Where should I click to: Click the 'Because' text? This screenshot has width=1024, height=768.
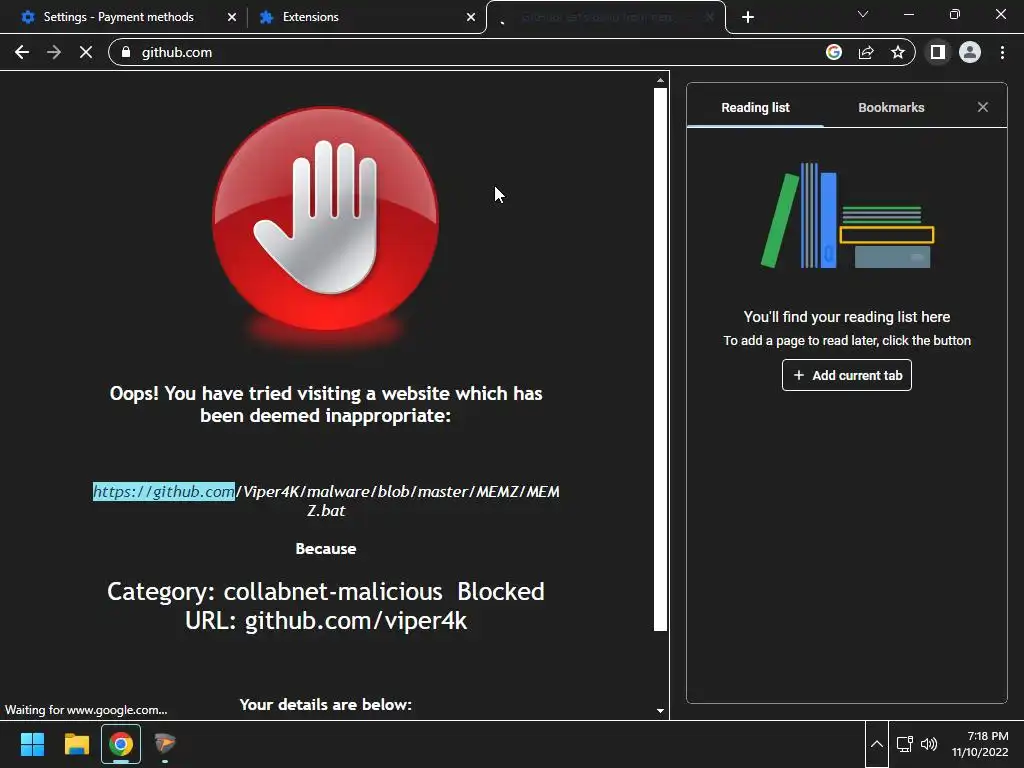click(325, 549)
